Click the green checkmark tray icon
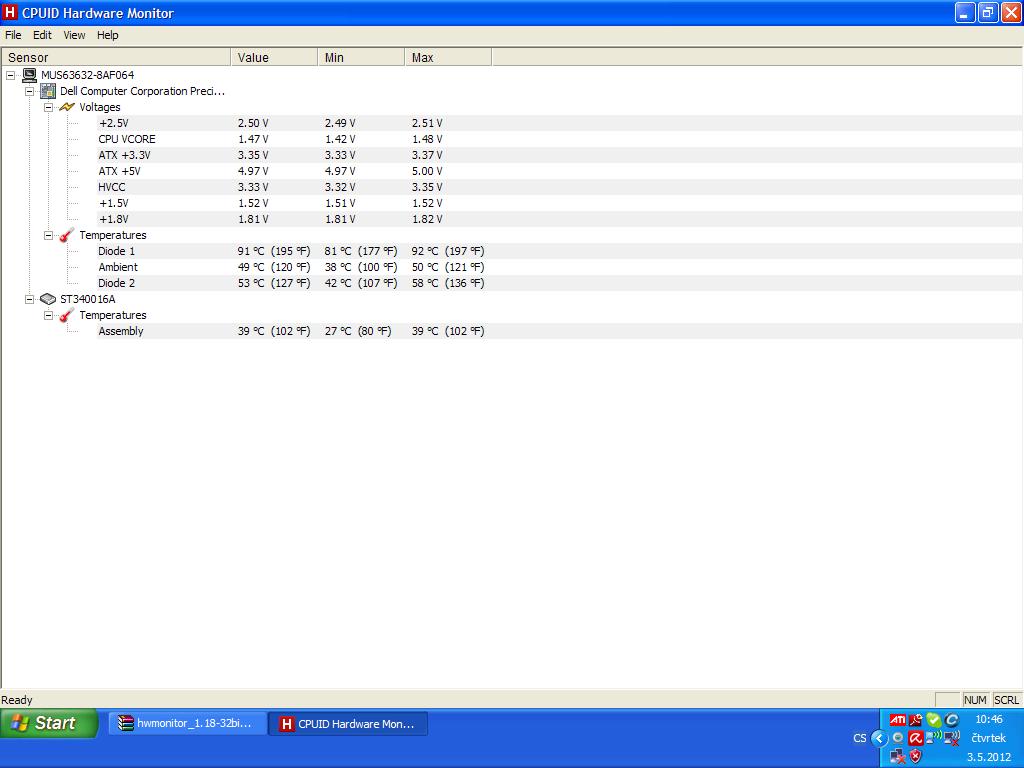 (x=934, y=720)
